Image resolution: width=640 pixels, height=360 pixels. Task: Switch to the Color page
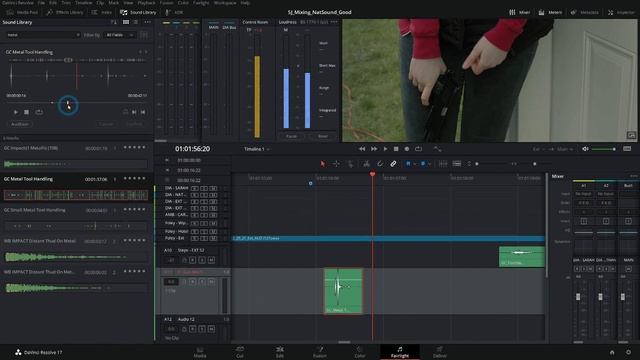point(360,352)
